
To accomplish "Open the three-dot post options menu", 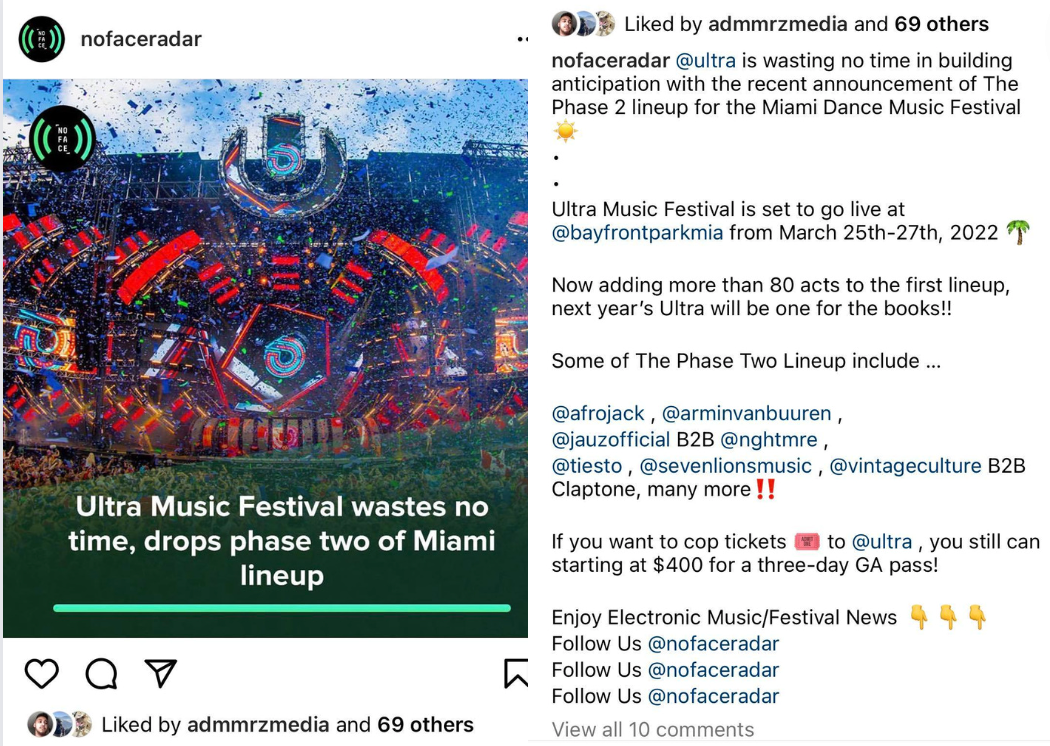I will tap(523, 40).
